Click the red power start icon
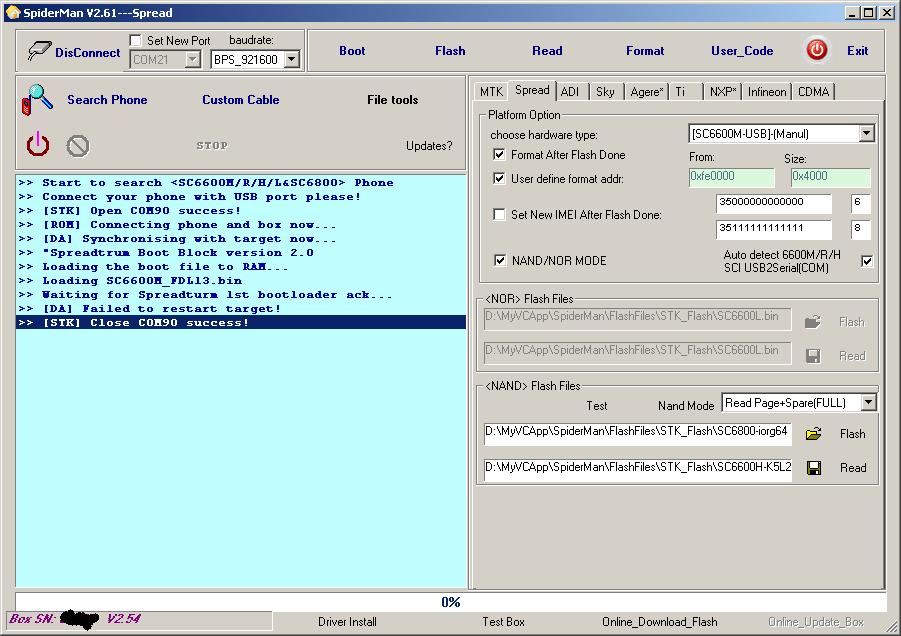This screenshot has width=901, height=636. pyautogui.click(x=38, y=144)
